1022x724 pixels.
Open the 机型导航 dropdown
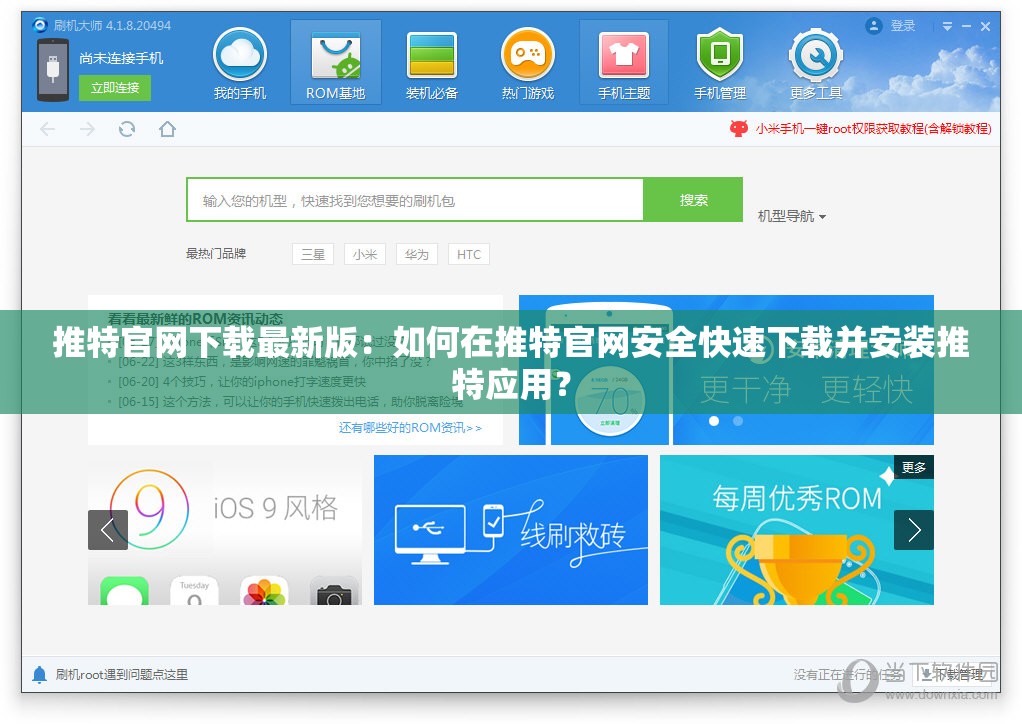pos(790,216)
